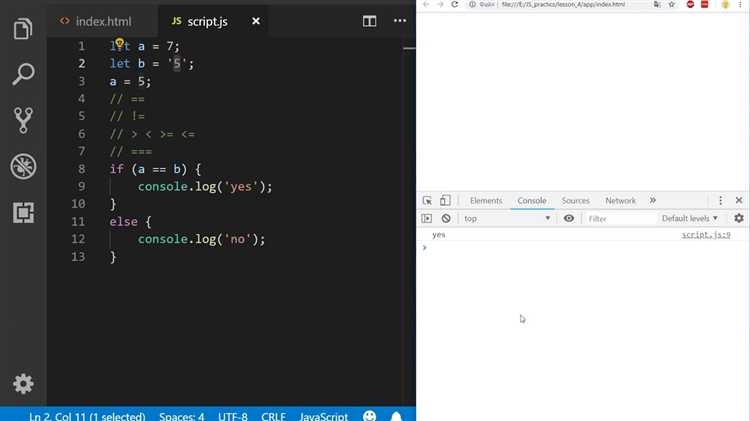Close the script.js tab

tap(256, 21)
